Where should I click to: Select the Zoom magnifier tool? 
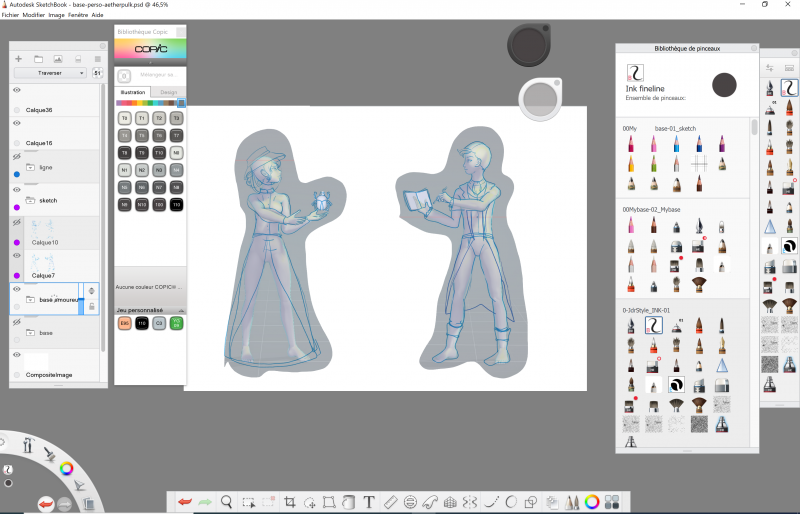click(x=227, y=502)
